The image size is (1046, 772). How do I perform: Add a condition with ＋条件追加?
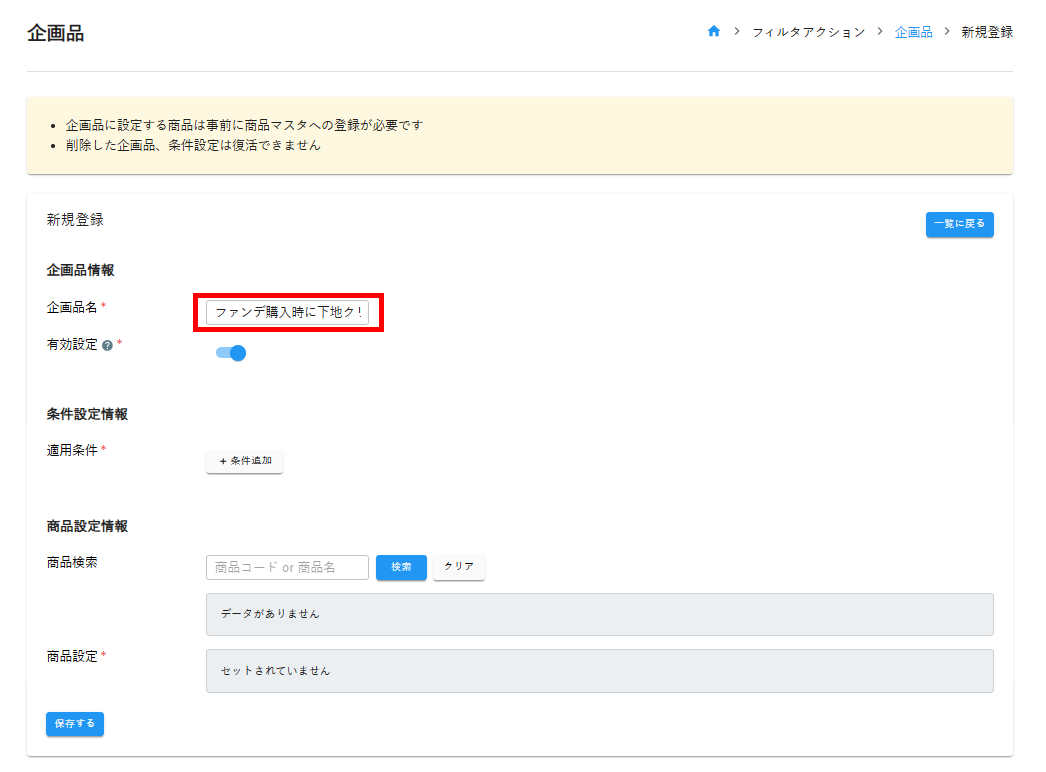(x=245, y=462)
